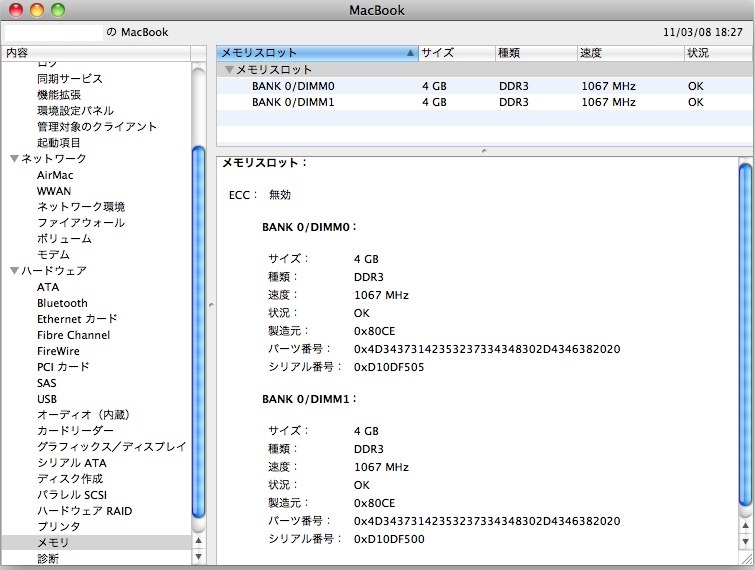Open 環境設定パネル in sidebar
The width and height of the screenshot is (755, 570).
tap(76, 110)
